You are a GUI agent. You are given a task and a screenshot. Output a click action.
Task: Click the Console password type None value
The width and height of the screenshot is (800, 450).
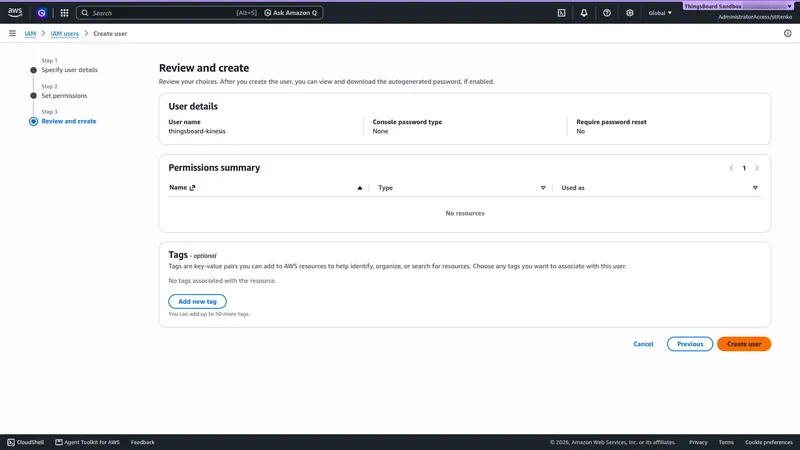click(380, 131)
